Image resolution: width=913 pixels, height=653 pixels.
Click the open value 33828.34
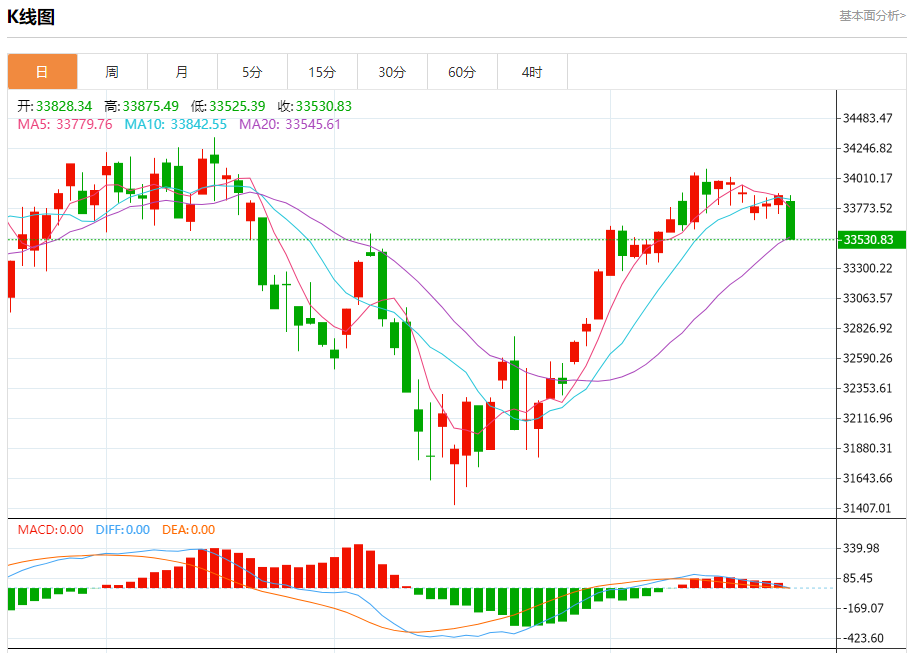point(64,106)
